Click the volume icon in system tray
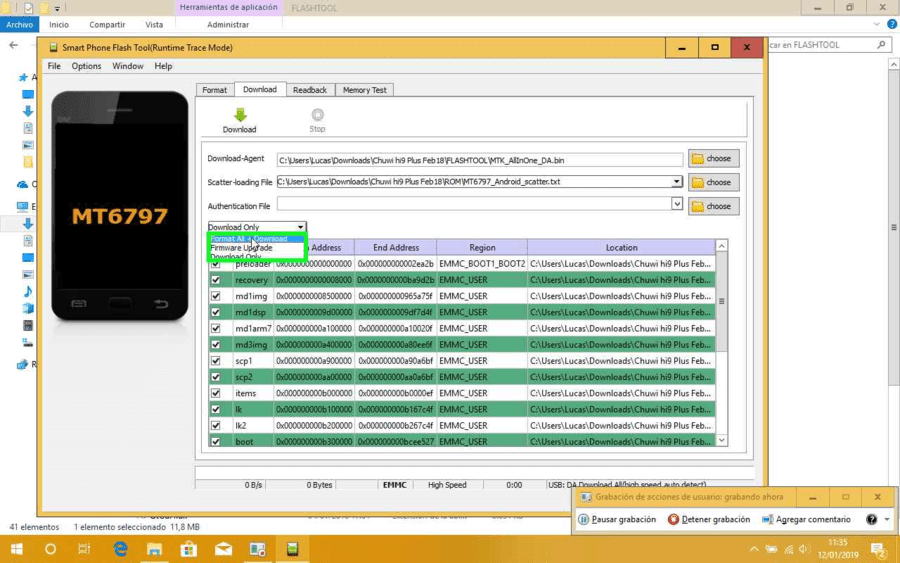 pyautogui.click(x=805, y=549)
